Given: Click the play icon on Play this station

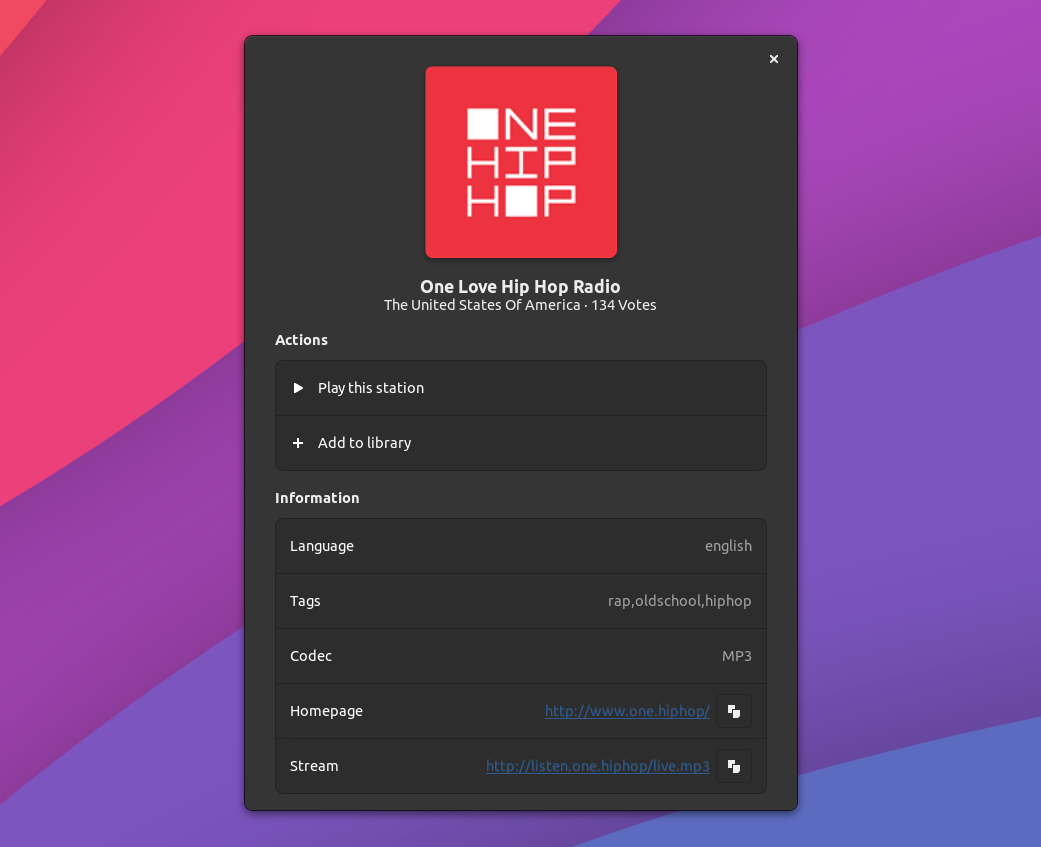Looking at the screenshot, I should pyautogui.click(x=297, y=388).
